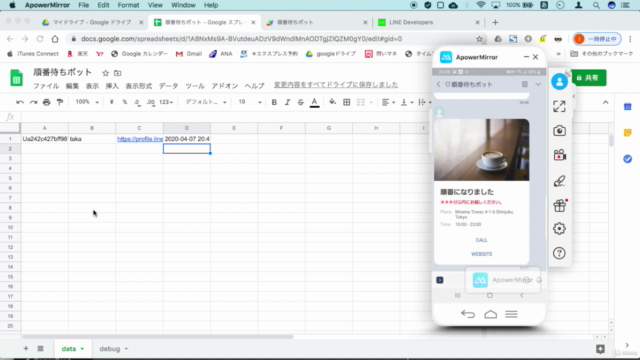Viewport: 640px width, 360px height.
Task: Open the vertical align dropdown
Action: [x=407, y=102]
